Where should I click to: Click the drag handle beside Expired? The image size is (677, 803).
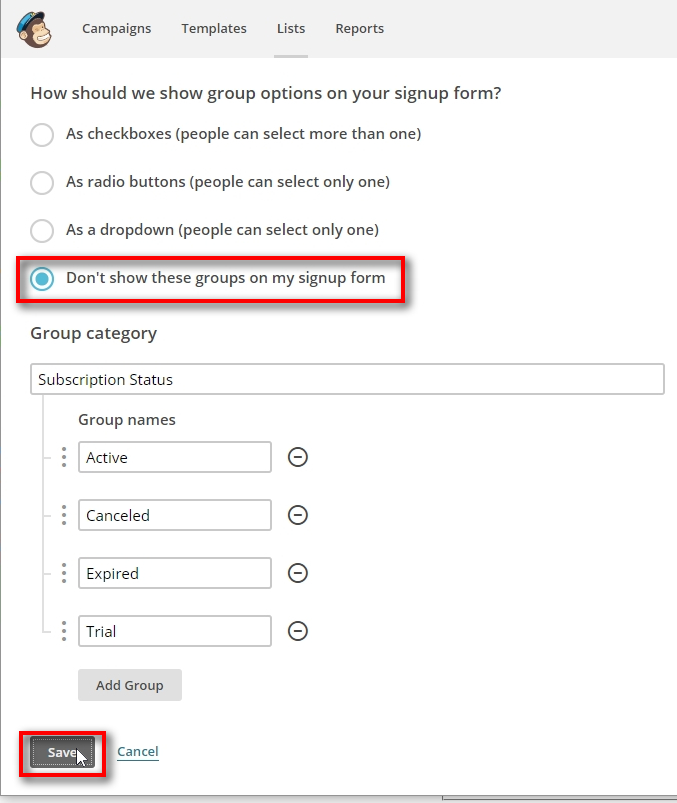point(64,573)
